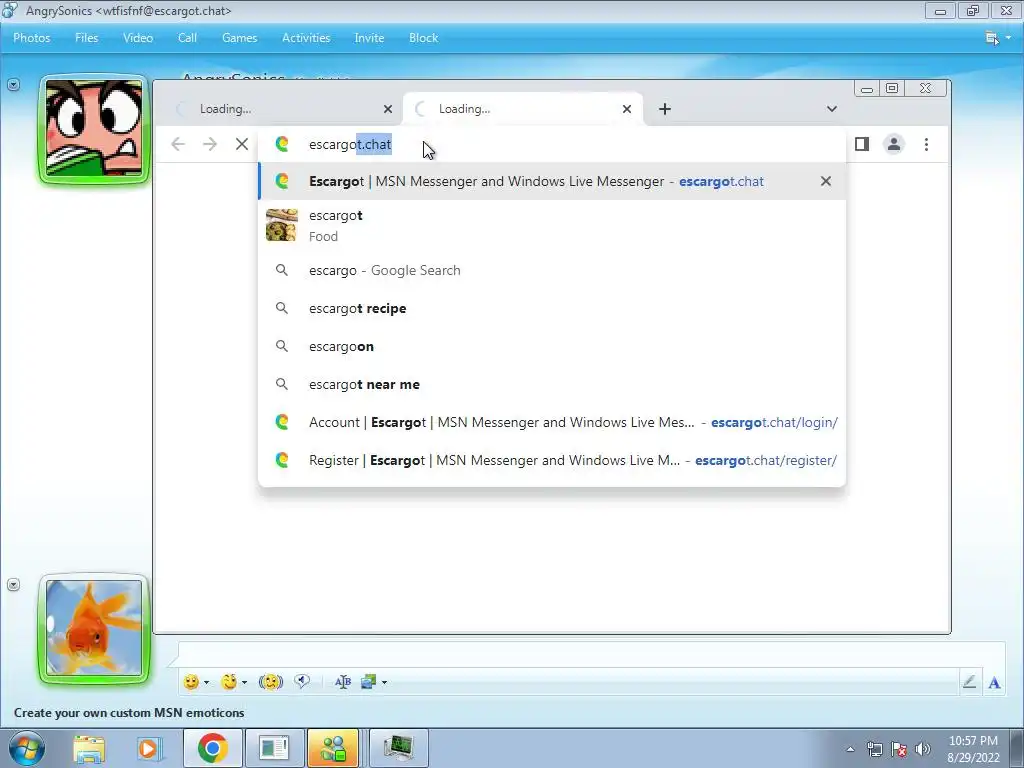Open a new Chrome tab
The height and width of the screenshot is (768, 1024).
(665, 109)
